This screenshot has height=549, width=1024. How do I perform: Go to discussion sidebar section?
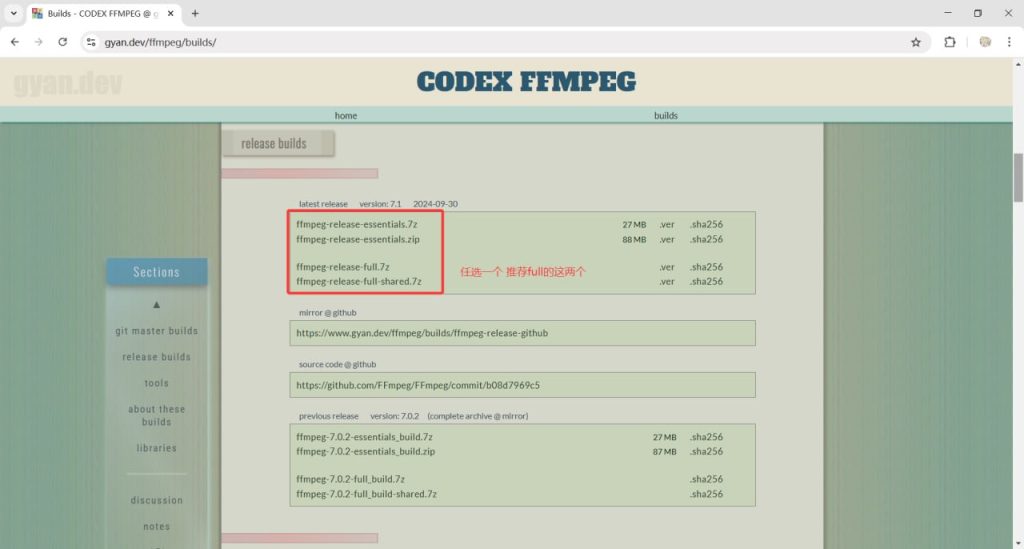(157, 500)
